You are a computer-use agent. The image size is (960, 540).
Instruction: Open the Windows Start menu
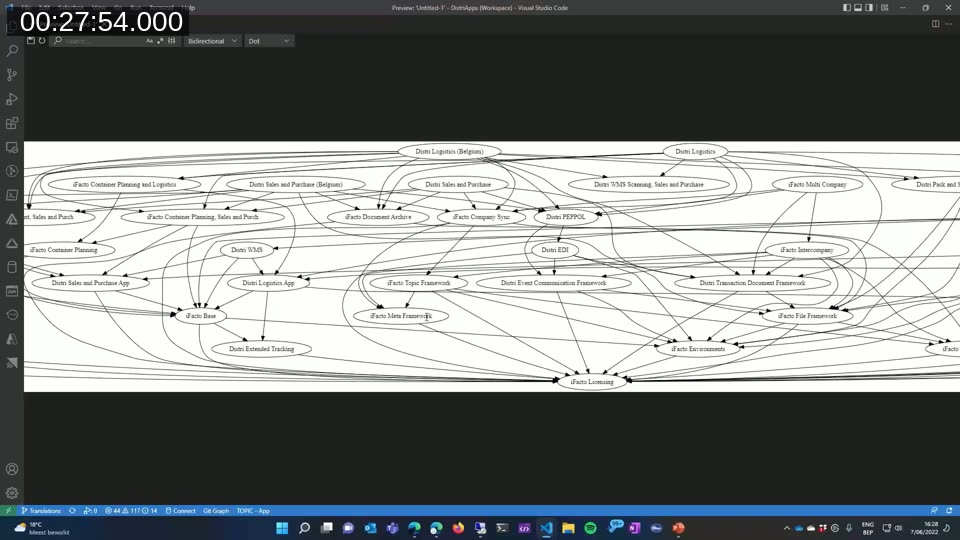[282, 528]
